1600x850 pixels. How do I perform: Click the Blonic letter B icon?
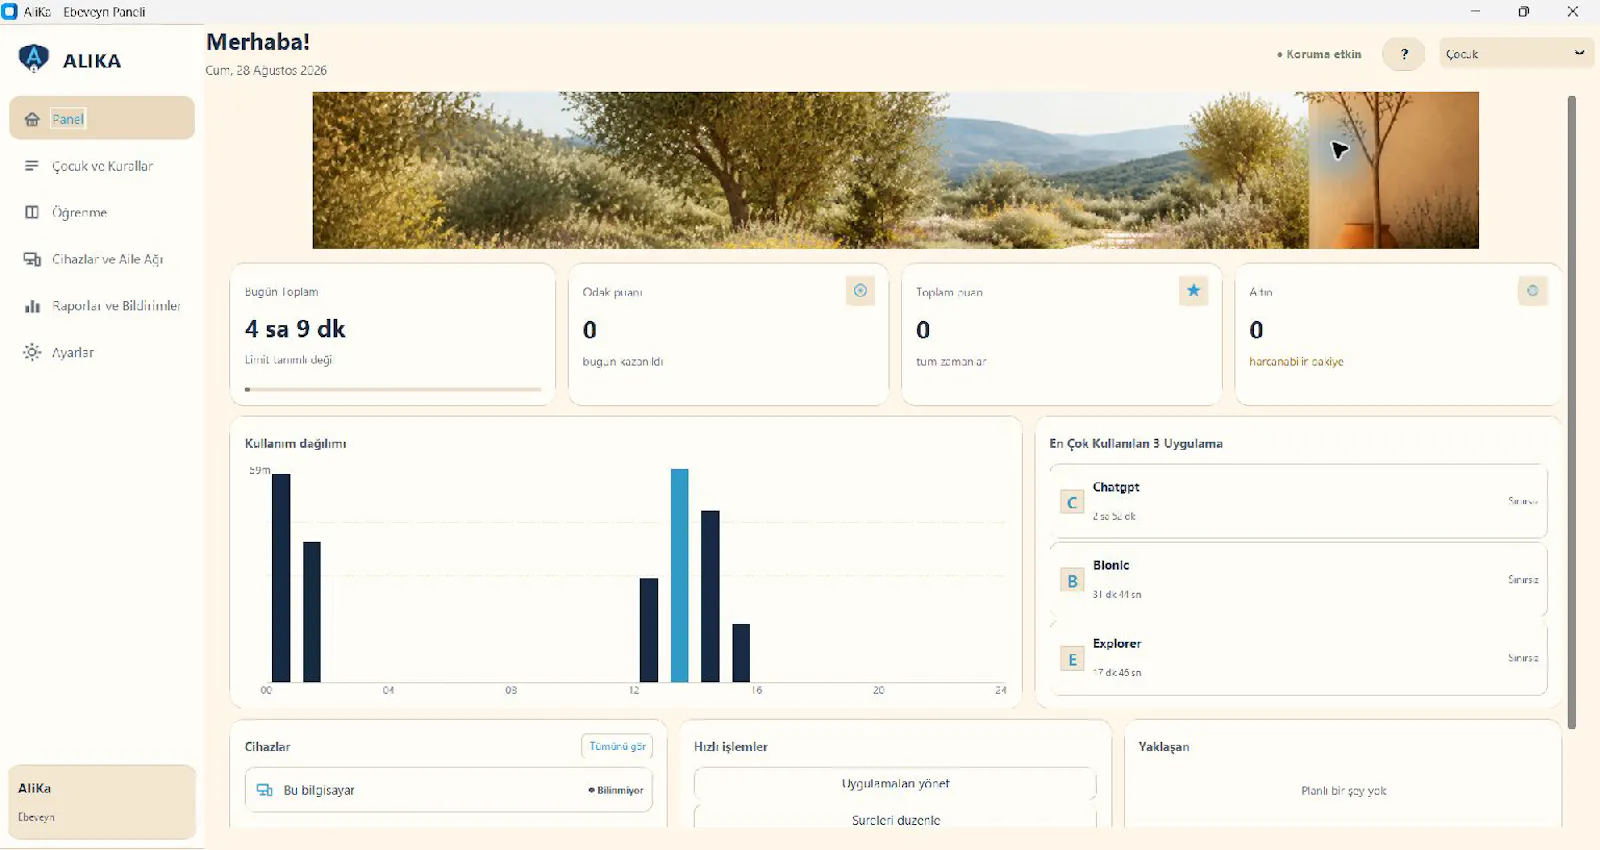[x=1072, y=581]
